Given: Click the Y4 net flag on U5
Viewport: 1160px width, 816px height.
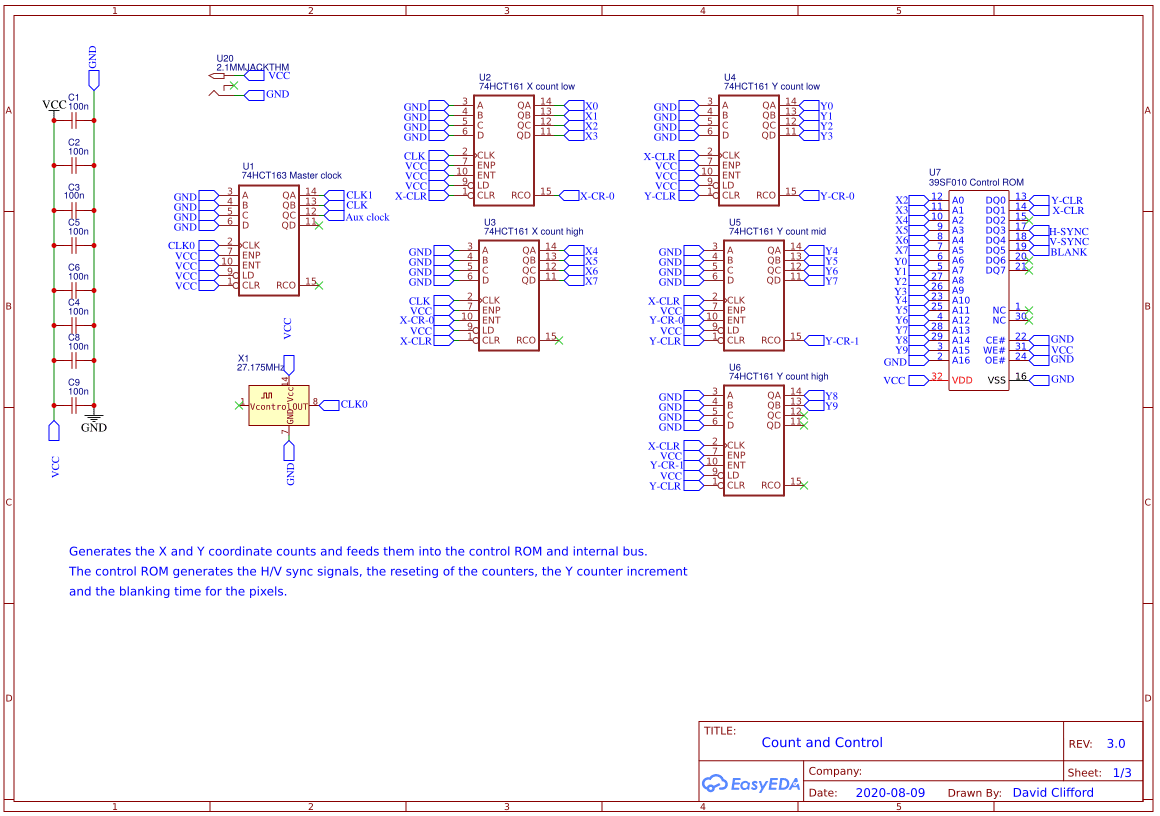Looking at the screenshot, I should pyautogui.click(x=823, y=252).
